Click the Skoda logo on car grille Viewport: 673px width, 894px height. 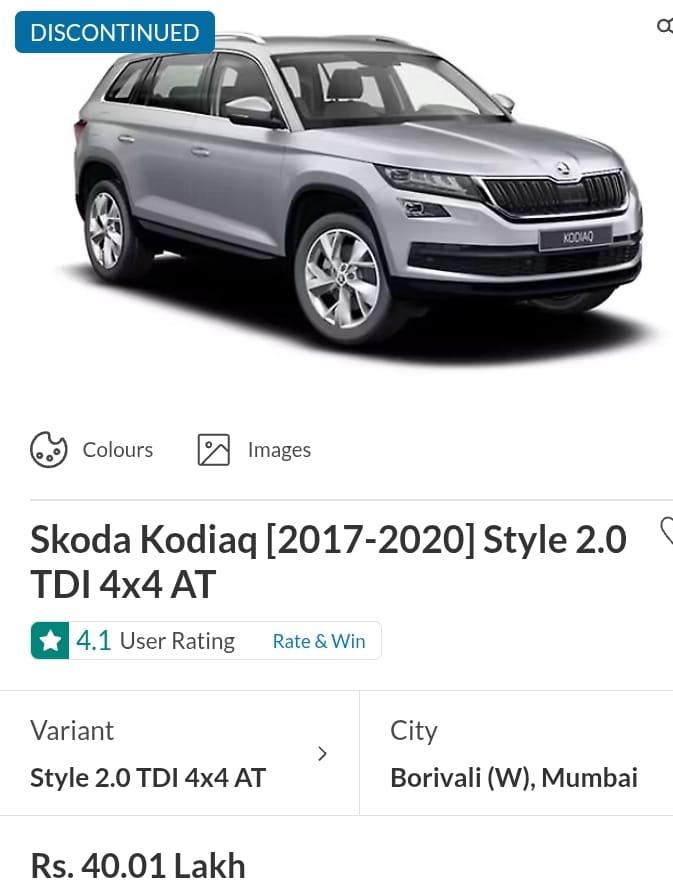pos(563,169)
